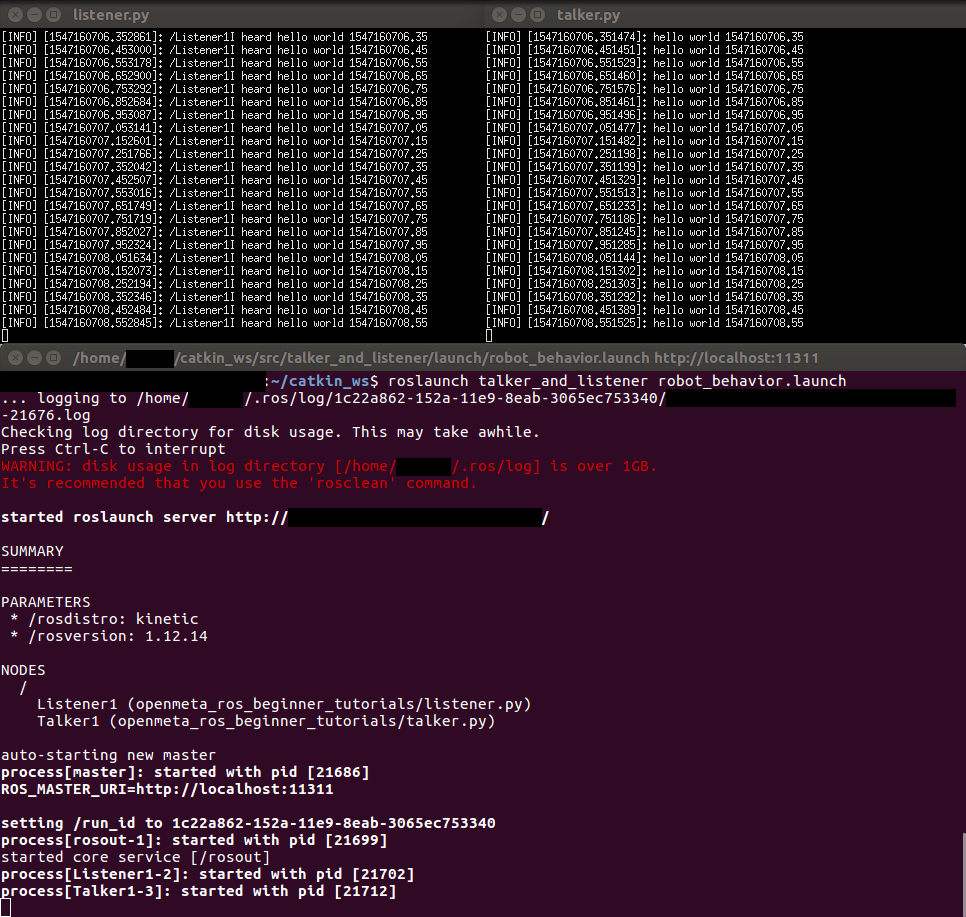Close the listener.py terminal window
Screen dimensions: 966x917
[14, 15]
